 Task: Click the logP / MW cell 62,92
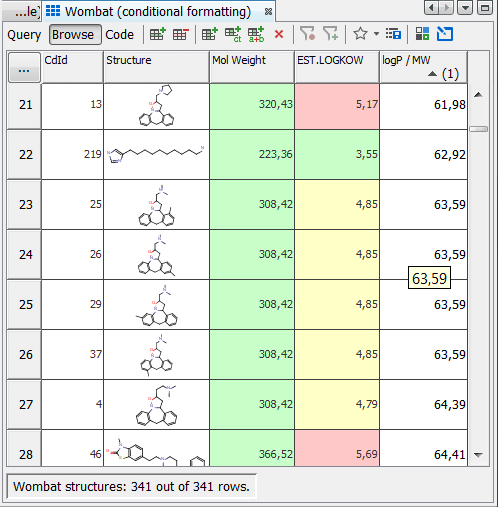[x=424, y=155]
